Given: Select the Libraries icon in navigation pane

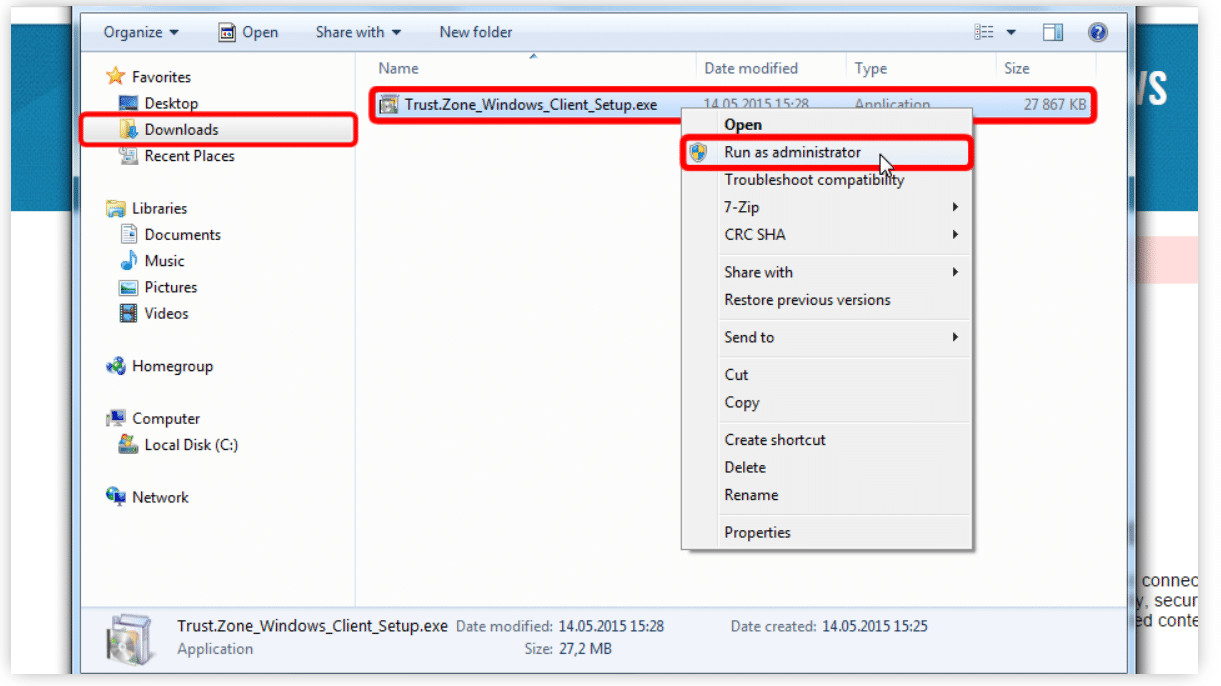Looking at the screenshot, I should 116,208.
